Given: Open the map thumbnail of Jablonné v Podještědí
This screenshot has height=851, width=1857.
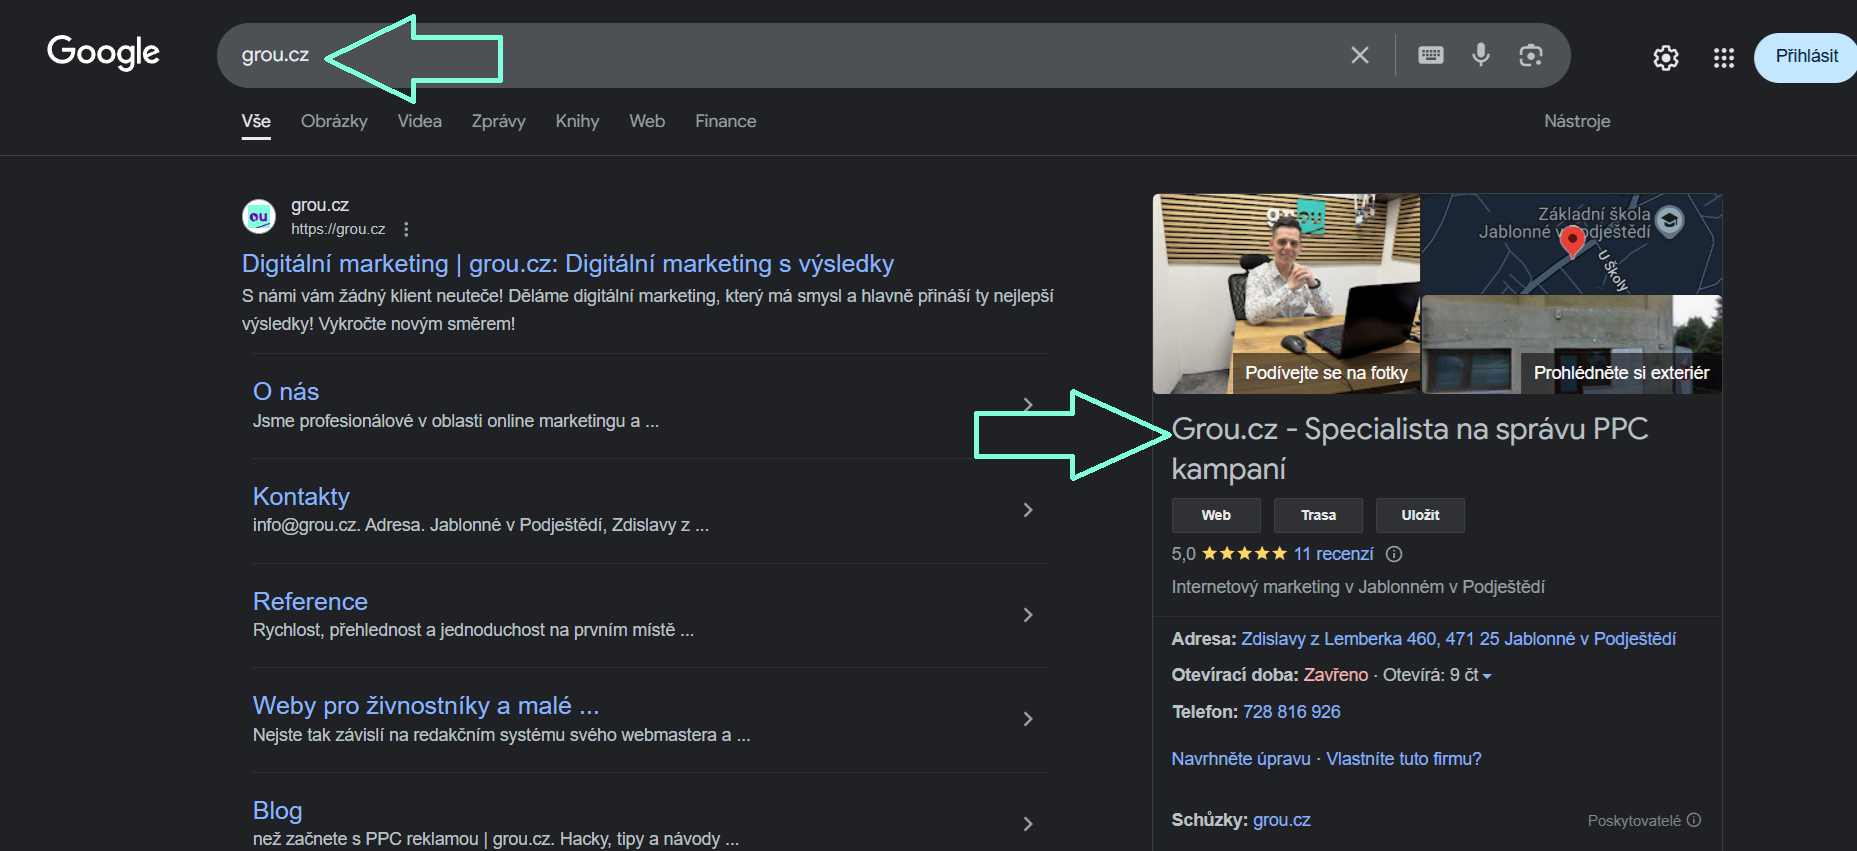Looking at the screenshot, I should pyautogui.click(x=1572, y=244).
